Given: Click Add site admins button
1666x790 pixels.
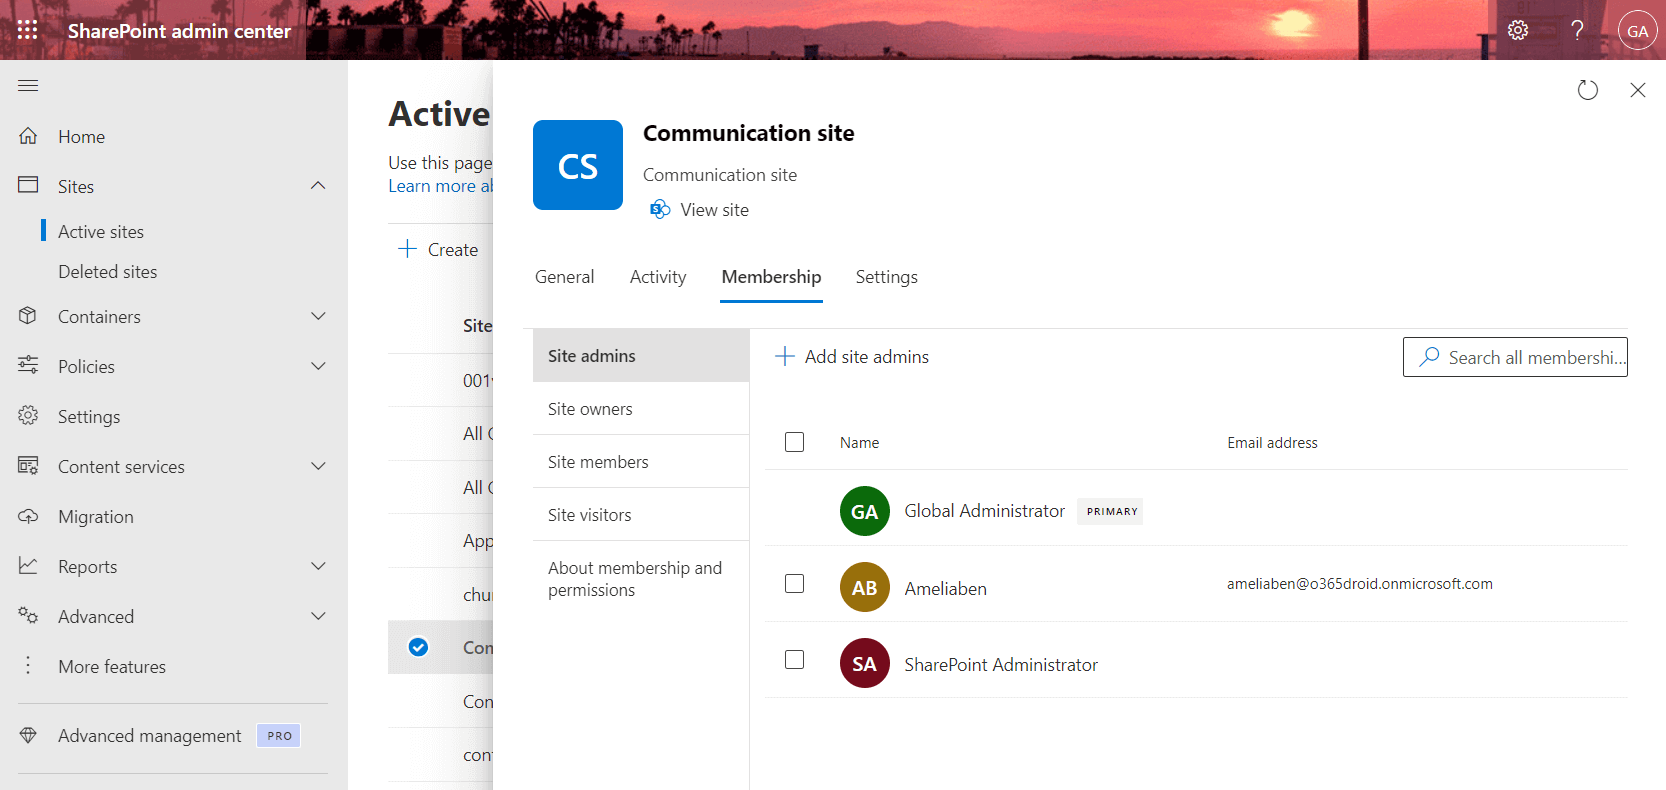Looking at the screenshot, I should (852, 357).
